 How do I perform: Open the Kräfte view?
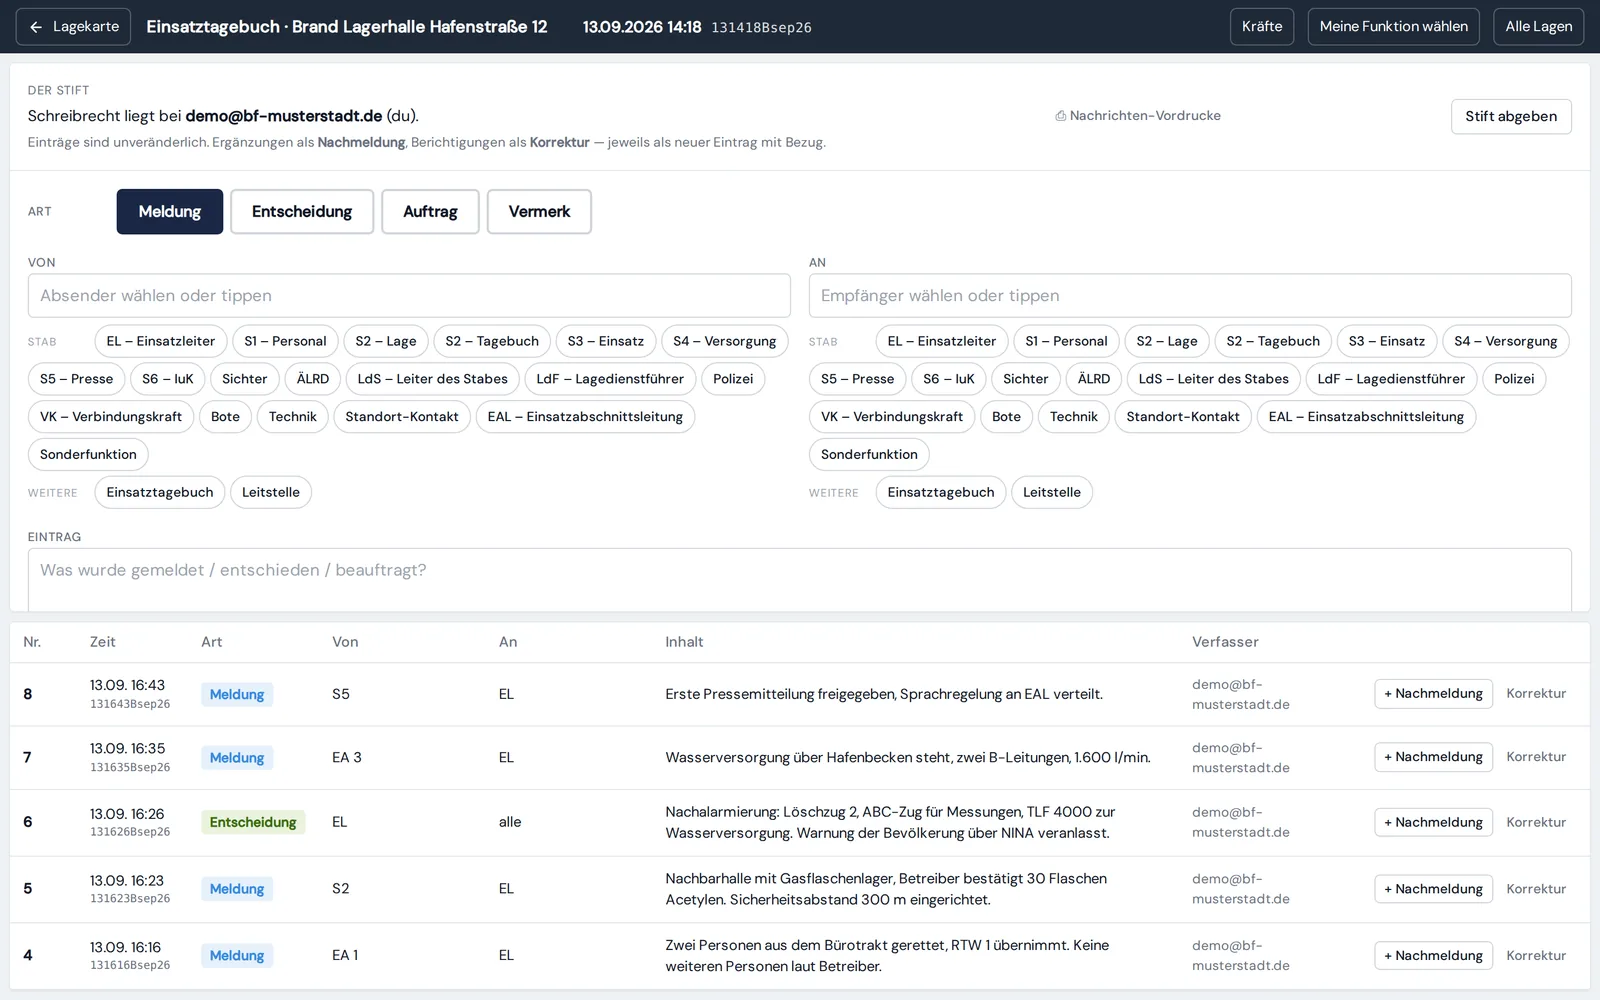tap(1262, 27)
